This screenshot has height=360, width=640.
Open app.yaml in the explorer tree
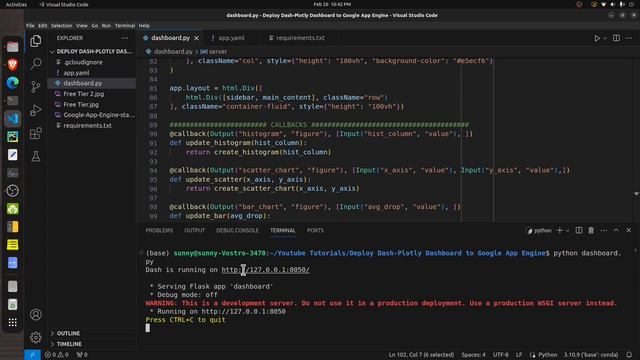coord(76,73)
